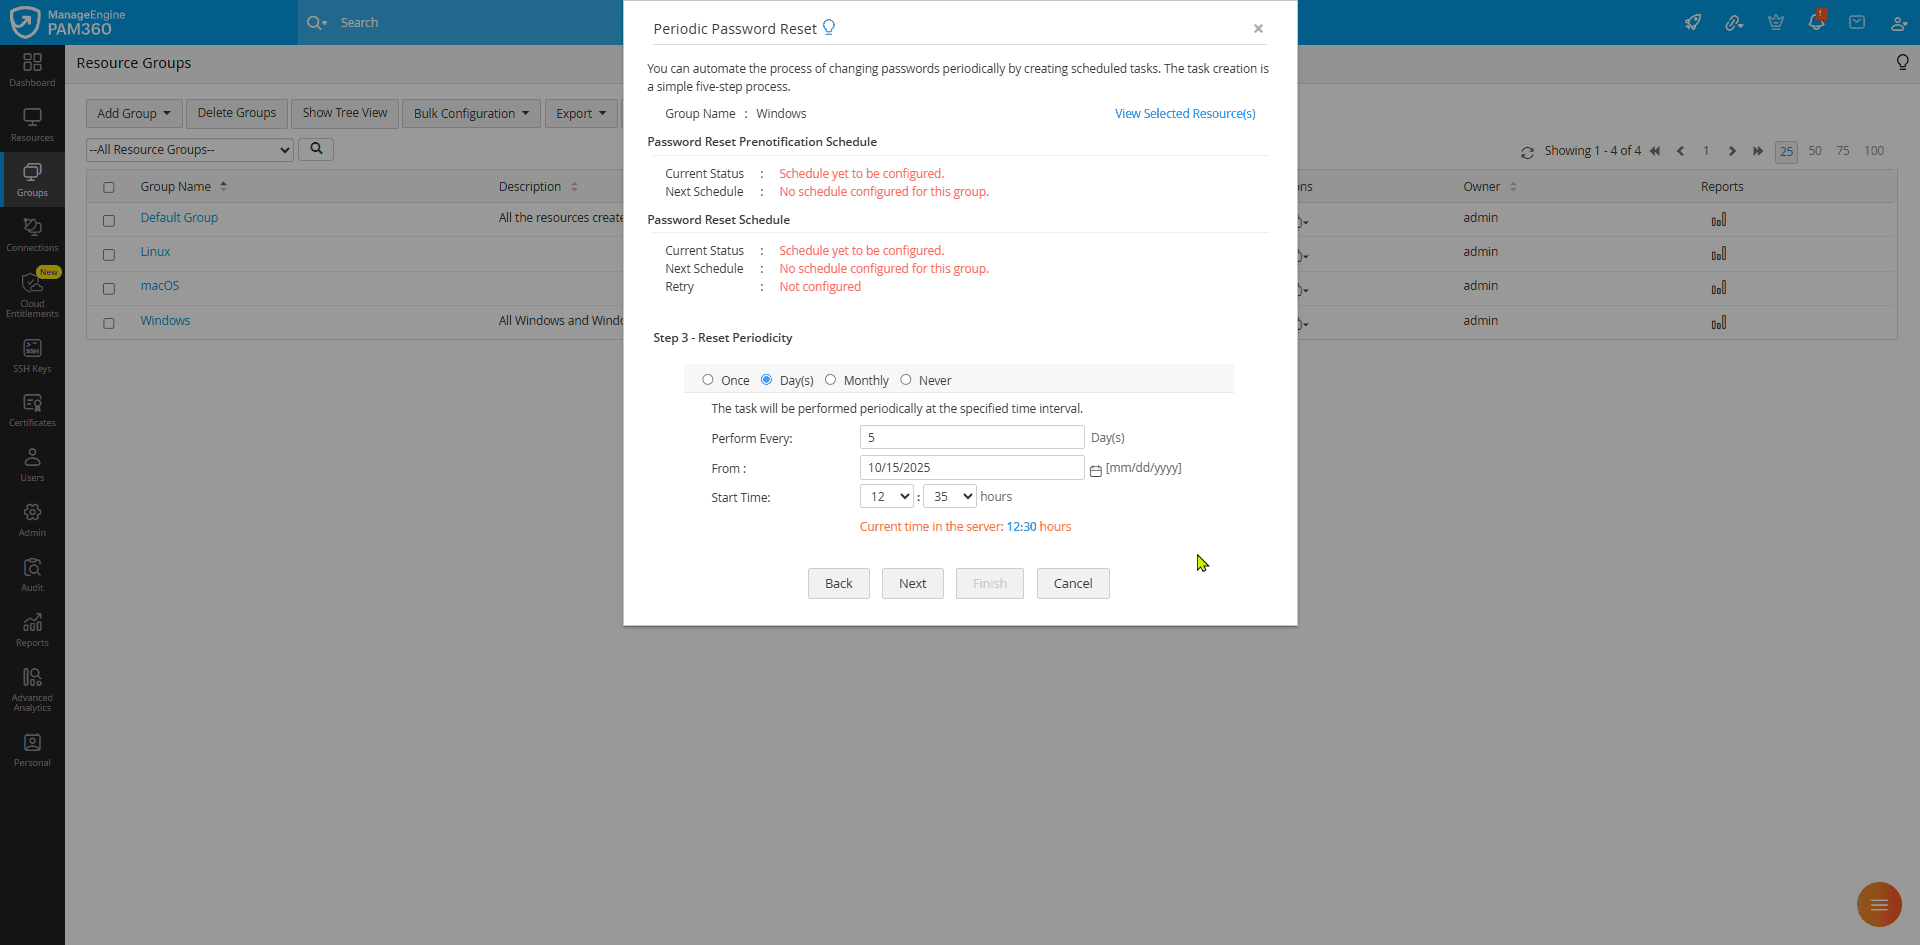Click the Perform Every days field
Image resolution: width=1920 pixels, height=945 pixels.
[x=972, y=437]
